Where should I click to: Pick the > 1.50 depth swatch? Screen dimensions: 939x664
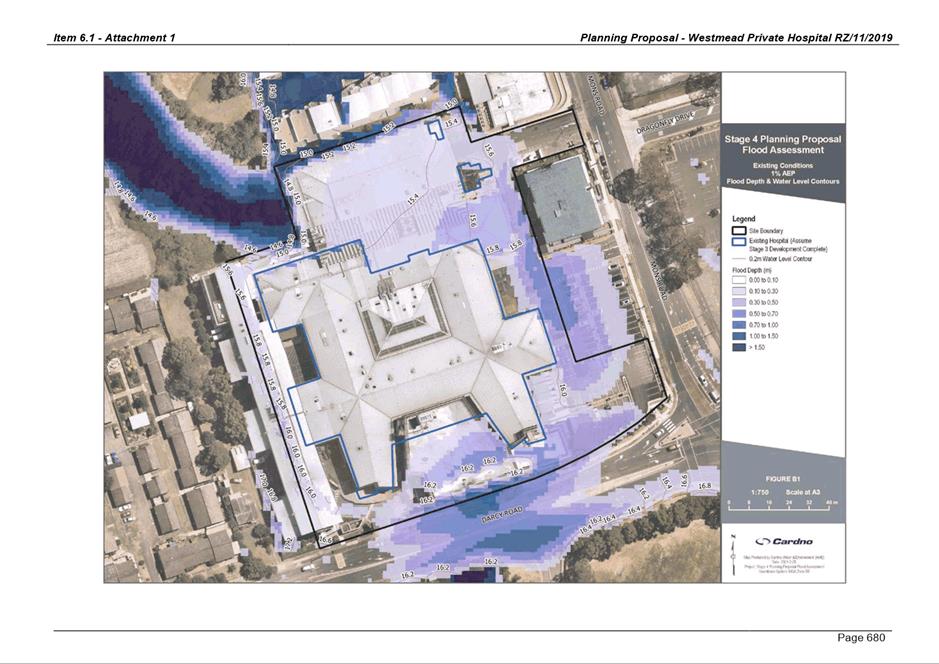739,347
